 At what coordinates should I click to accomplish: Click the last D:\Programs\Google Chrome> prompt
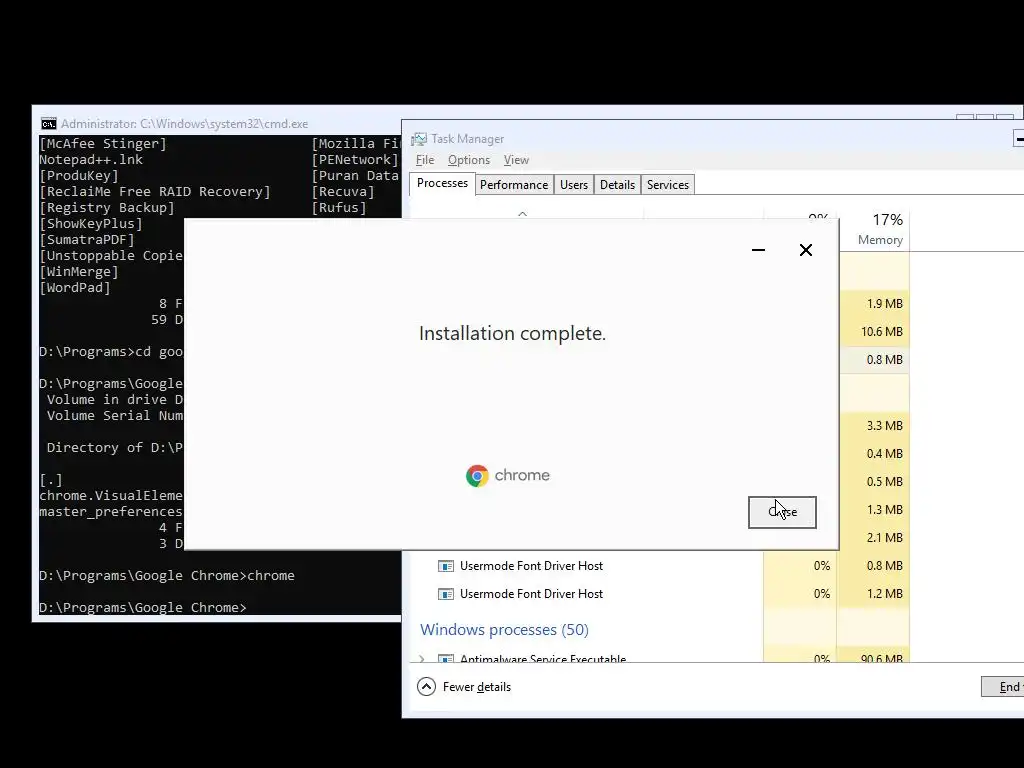pyautogui.click(x=143, y=607)
